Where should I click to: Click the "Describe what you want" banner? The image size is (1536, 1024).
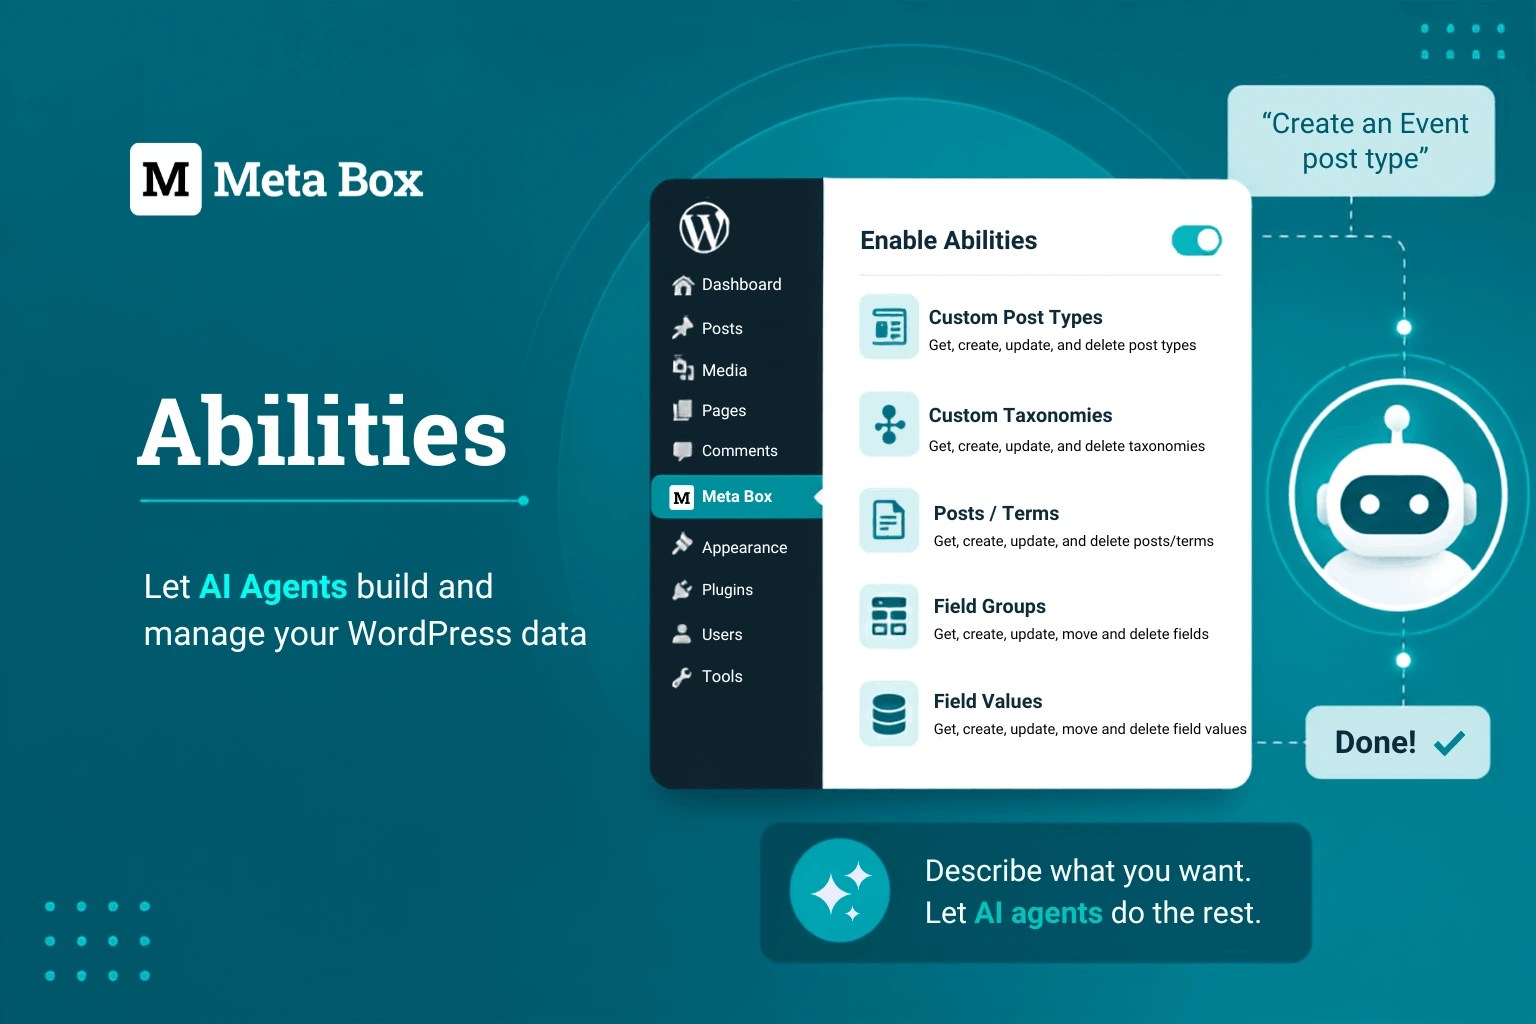coord(1036,892)
